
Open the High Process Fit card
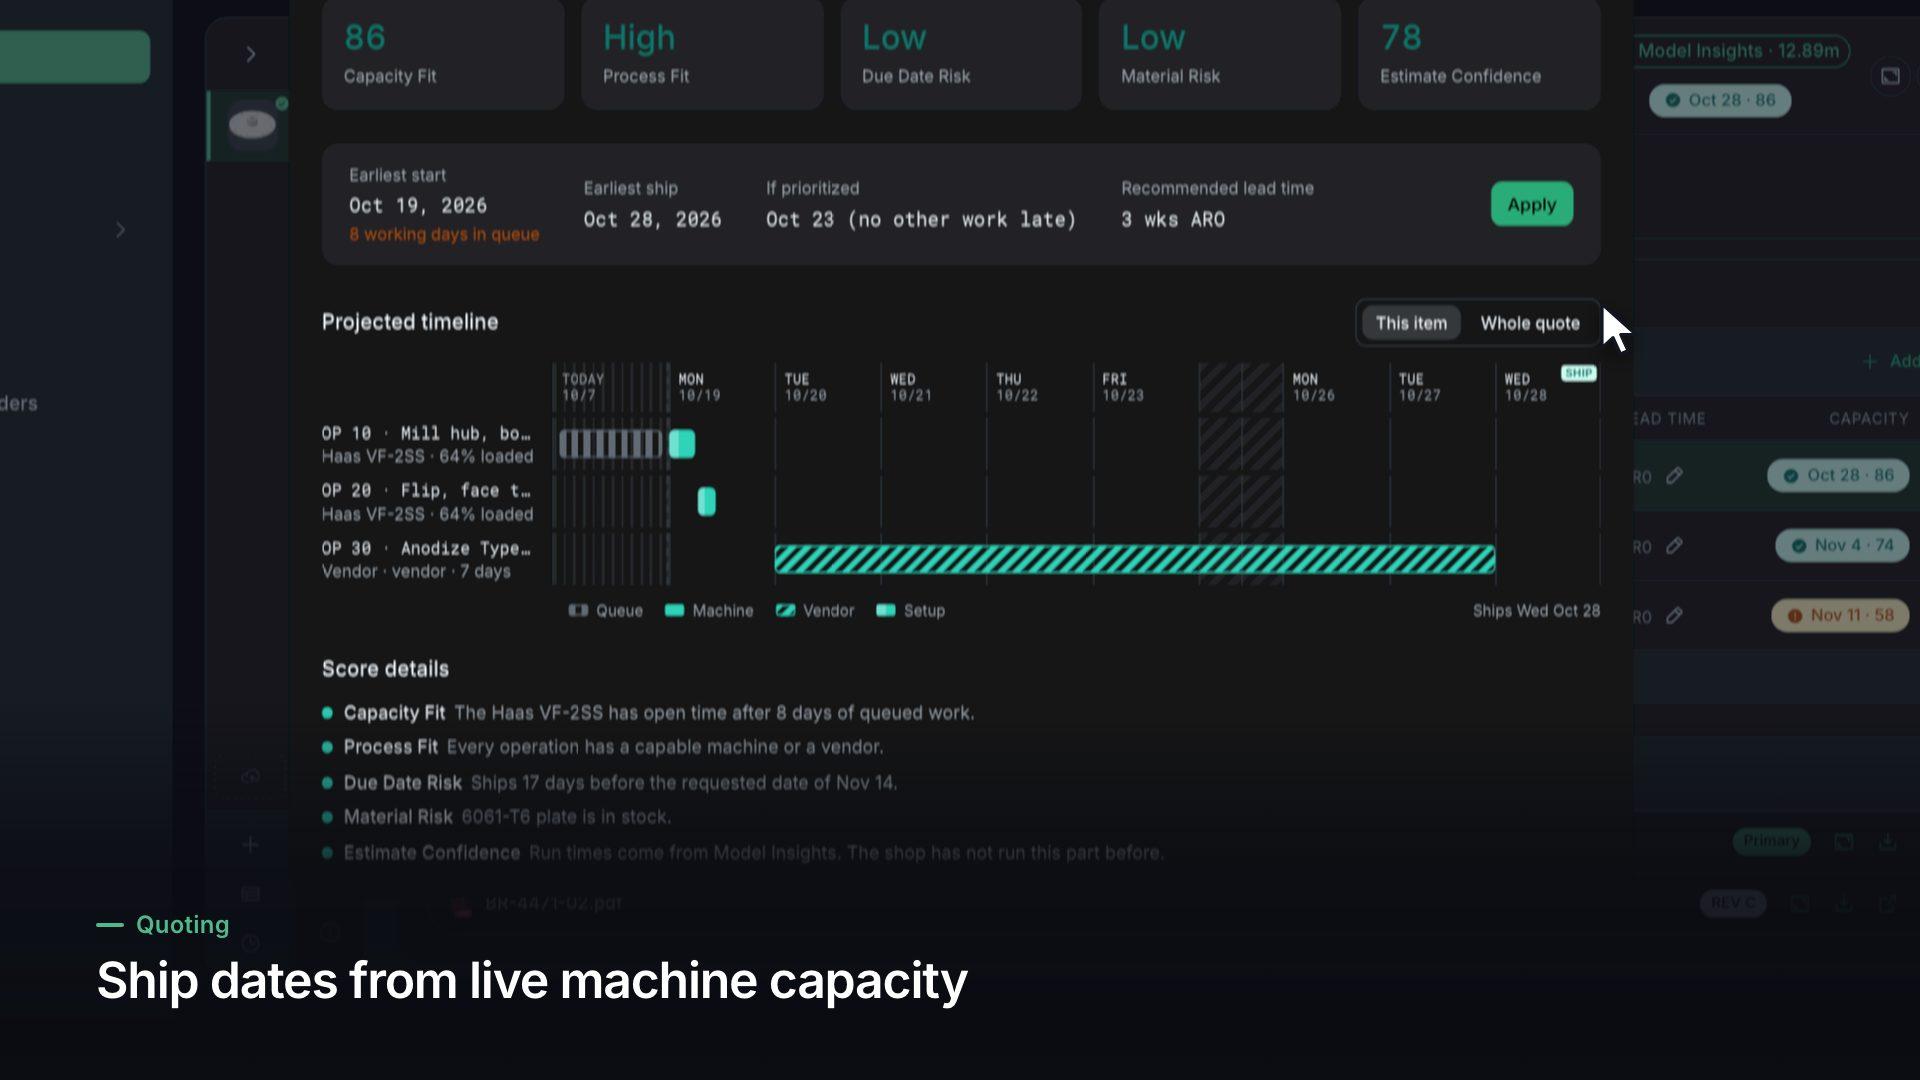click(x=702, y=55)
